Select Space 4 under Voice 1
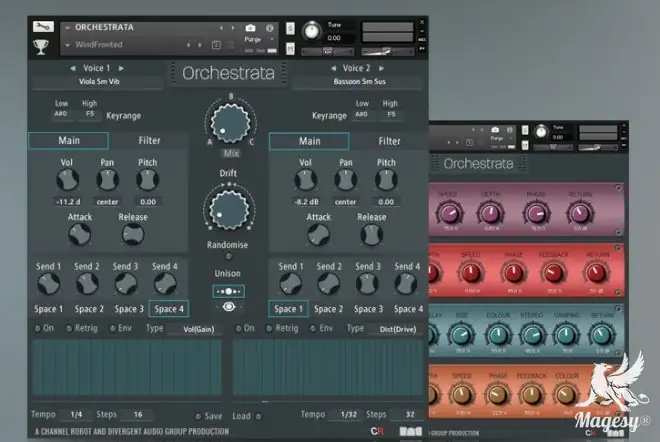This screenshot has width=660, height=442. coord(169,309)
